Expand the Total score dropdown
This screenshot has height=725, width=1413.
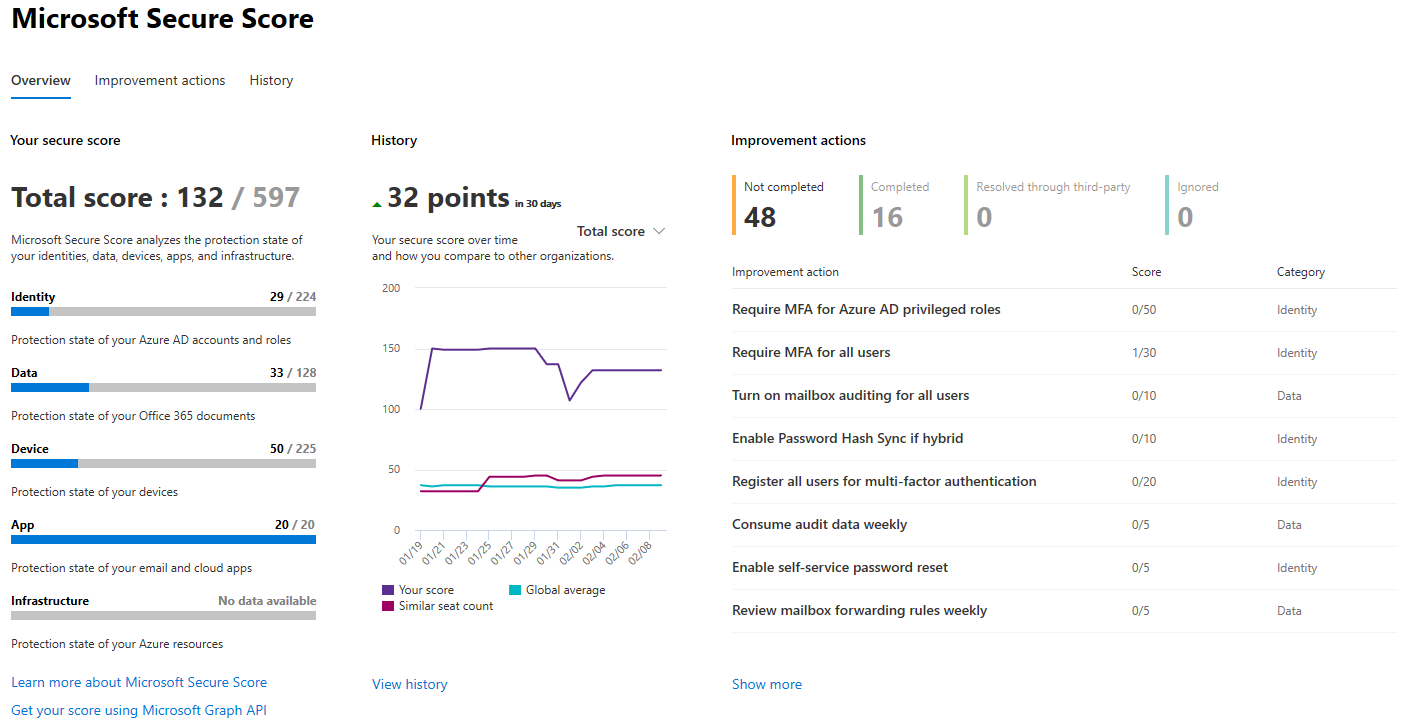[x=621, y=231]
